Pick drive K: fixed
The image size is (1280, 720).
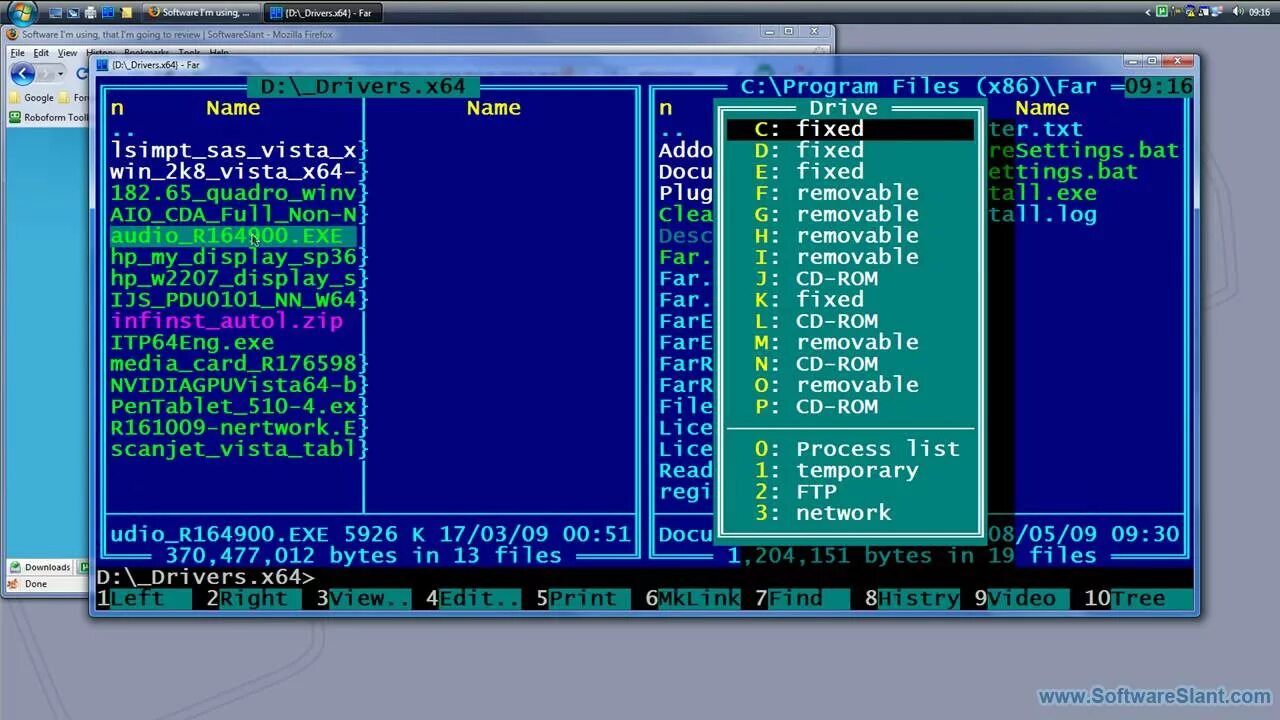click(x=850, y=299)
